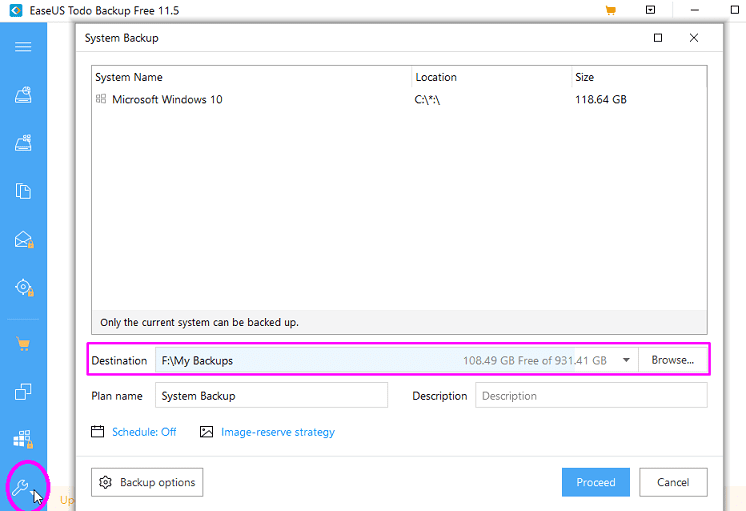
Task: Click the picture icon beside Image-reserve strategy
Action: click(206, 432)
